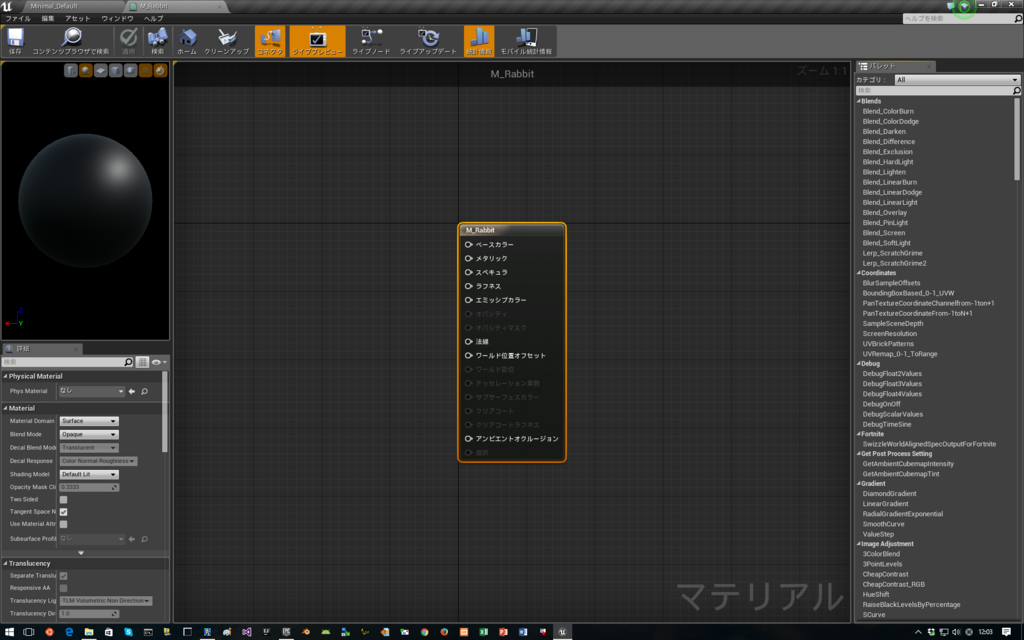Enable the Two Sided checkbox
The image size is (1024, 640).
(63, 500)
